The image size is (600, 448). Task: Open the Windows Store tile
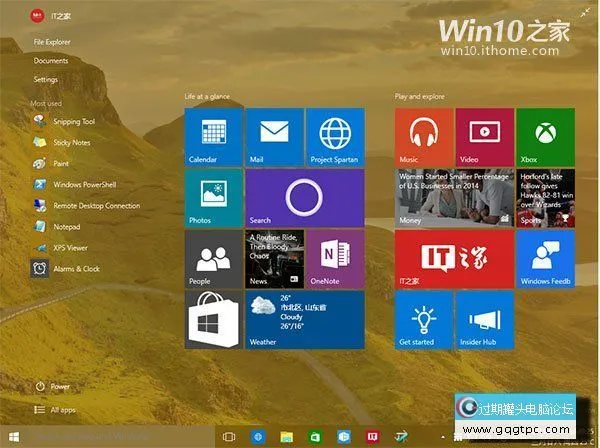tap(213, 320)
